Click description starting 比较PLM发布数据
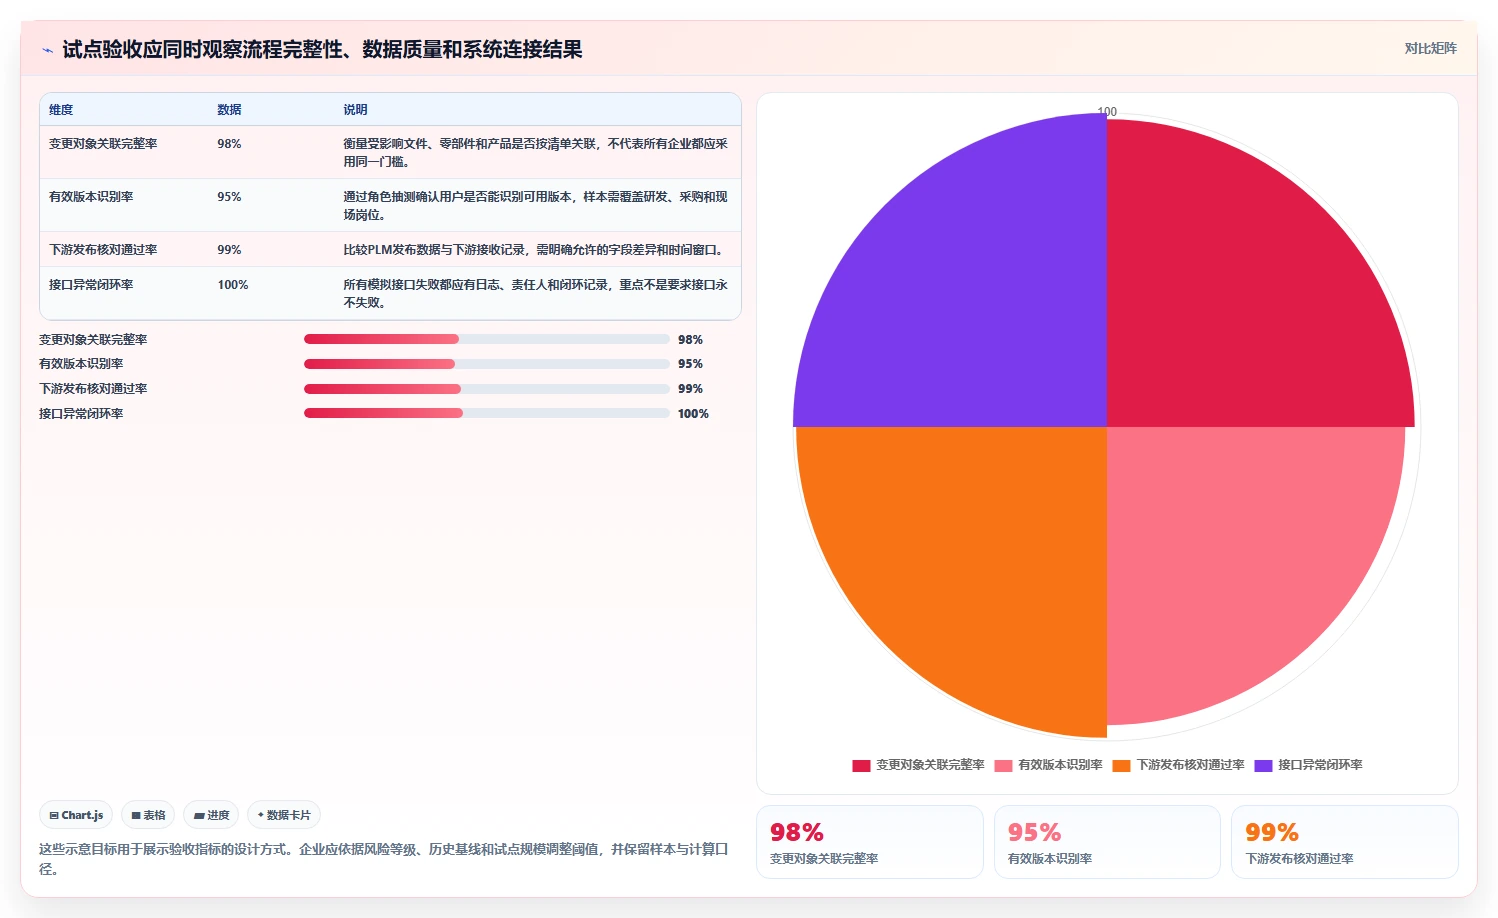The height and width of the screenshot is (918, 1498). (x=533, y=250)
